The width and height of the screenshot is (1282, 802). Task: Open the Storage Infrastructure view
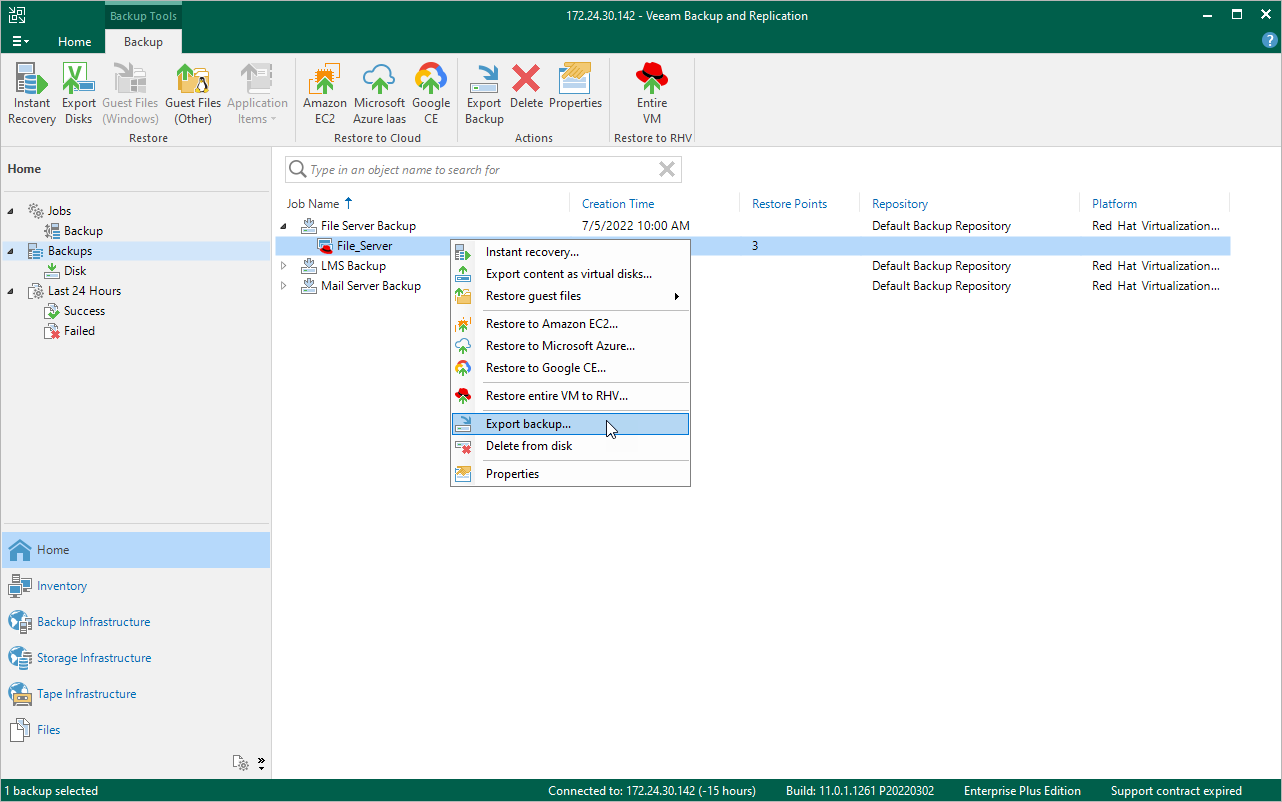coord(136,658)
